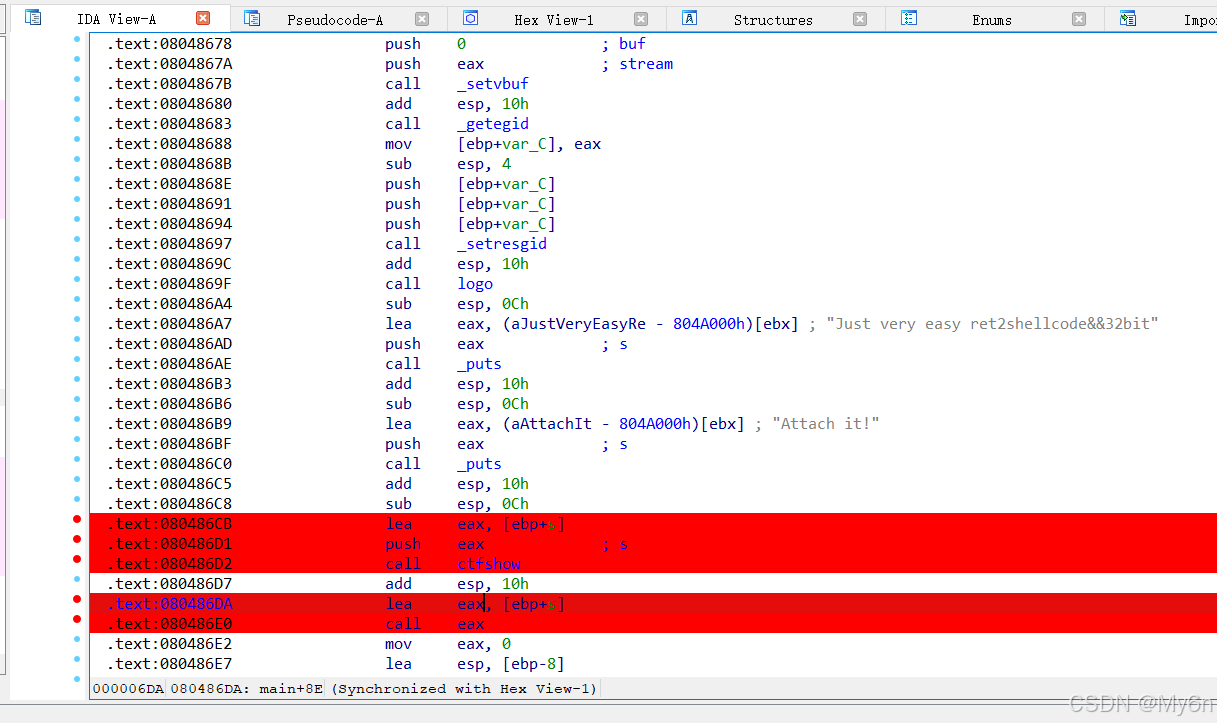Click the _puts call at 080486AE
1217x723 pixels.
tap(480, 364)
